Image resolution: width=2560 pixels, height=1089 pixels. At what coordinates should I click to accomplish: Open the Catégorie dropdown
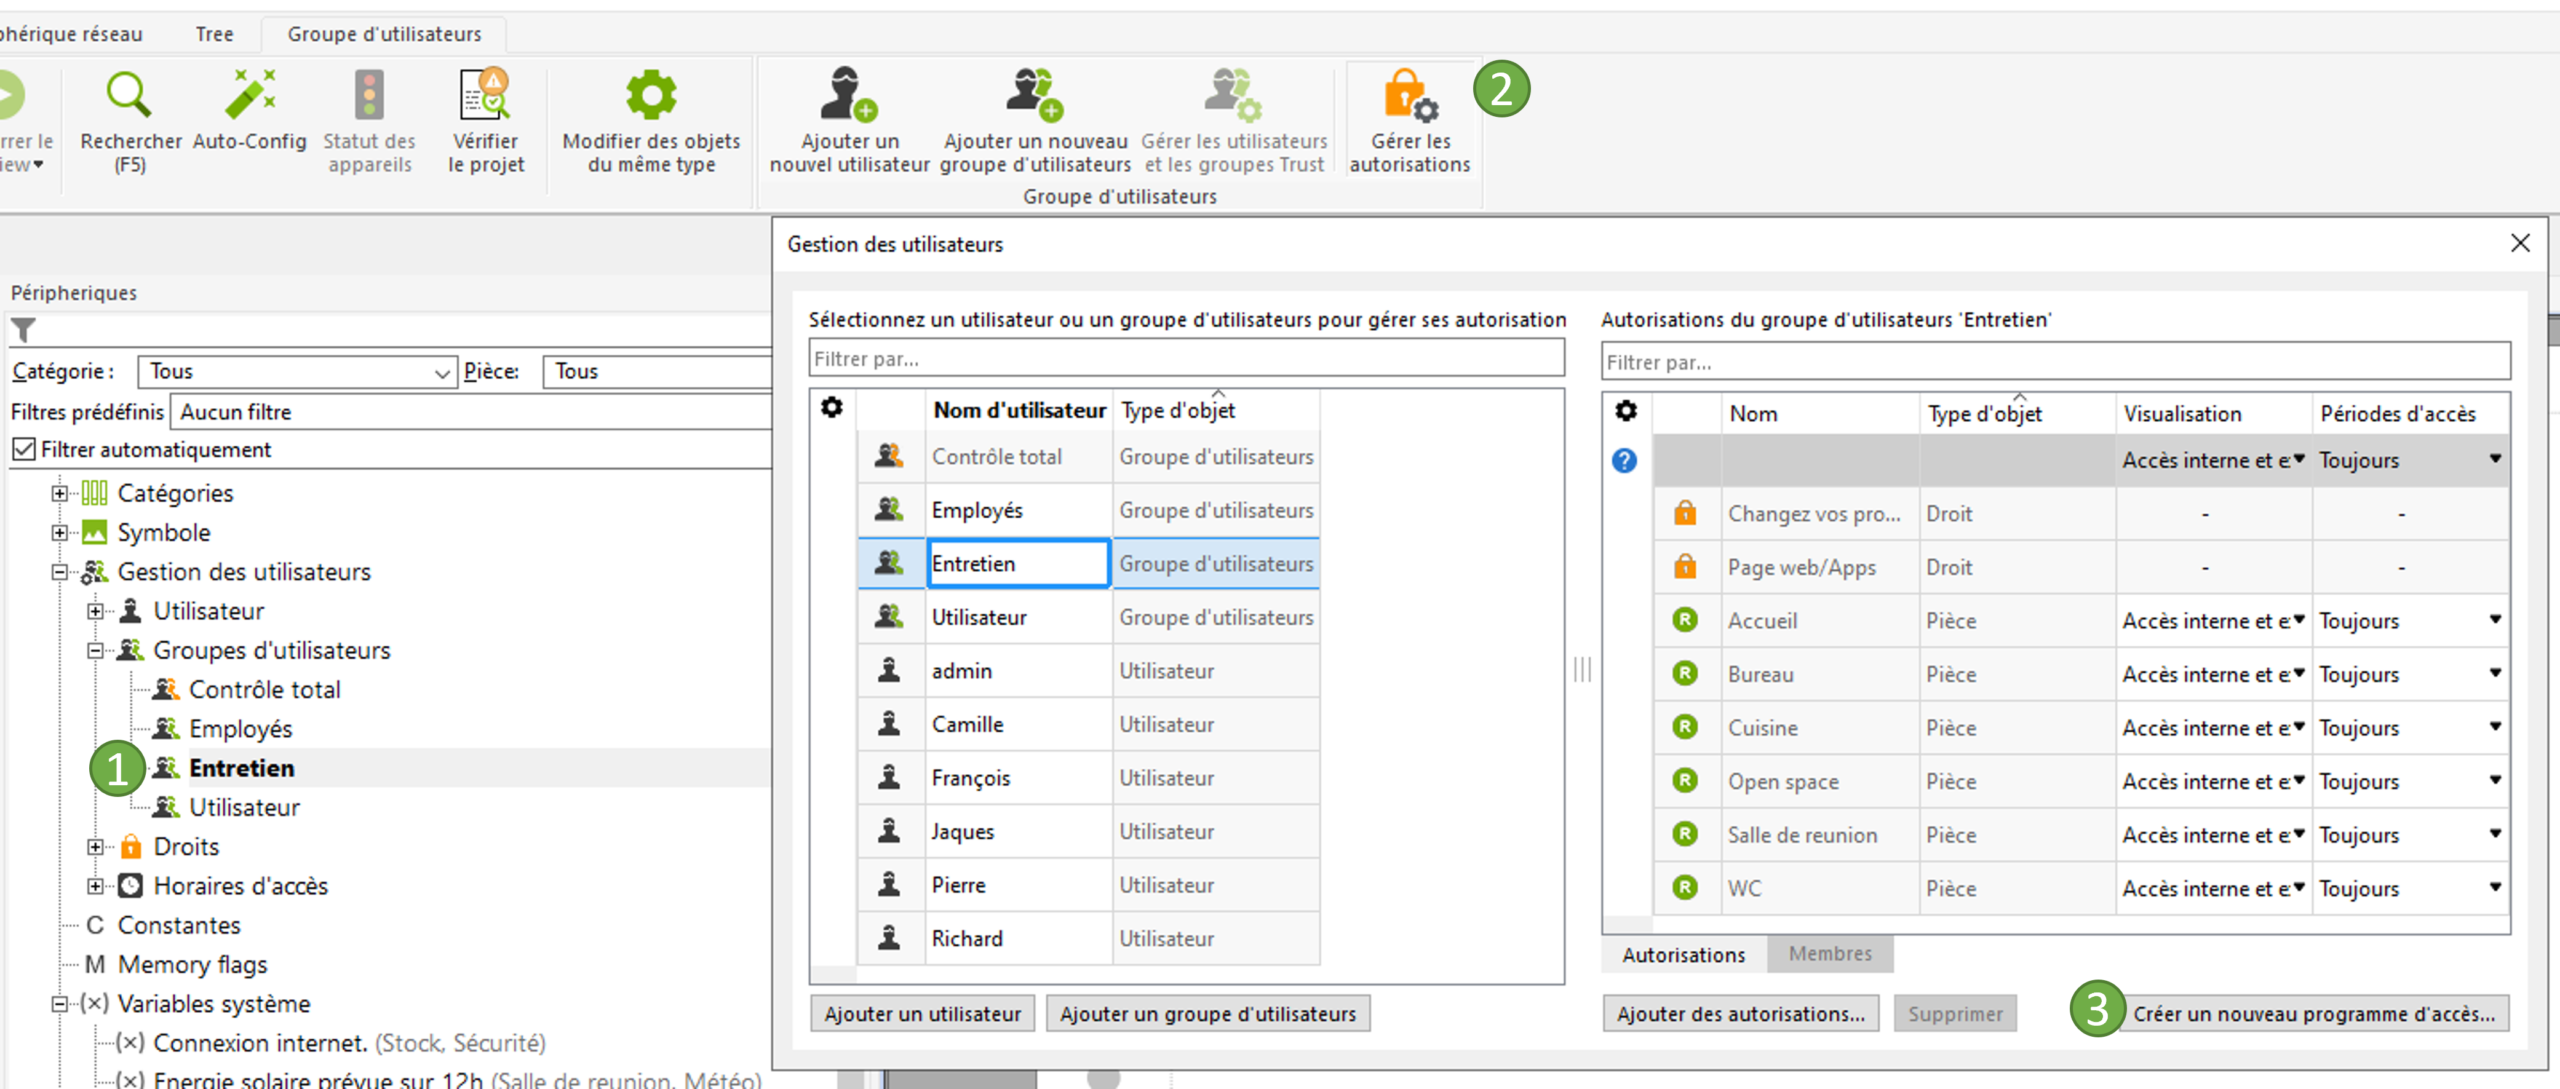tap(441, 373)
